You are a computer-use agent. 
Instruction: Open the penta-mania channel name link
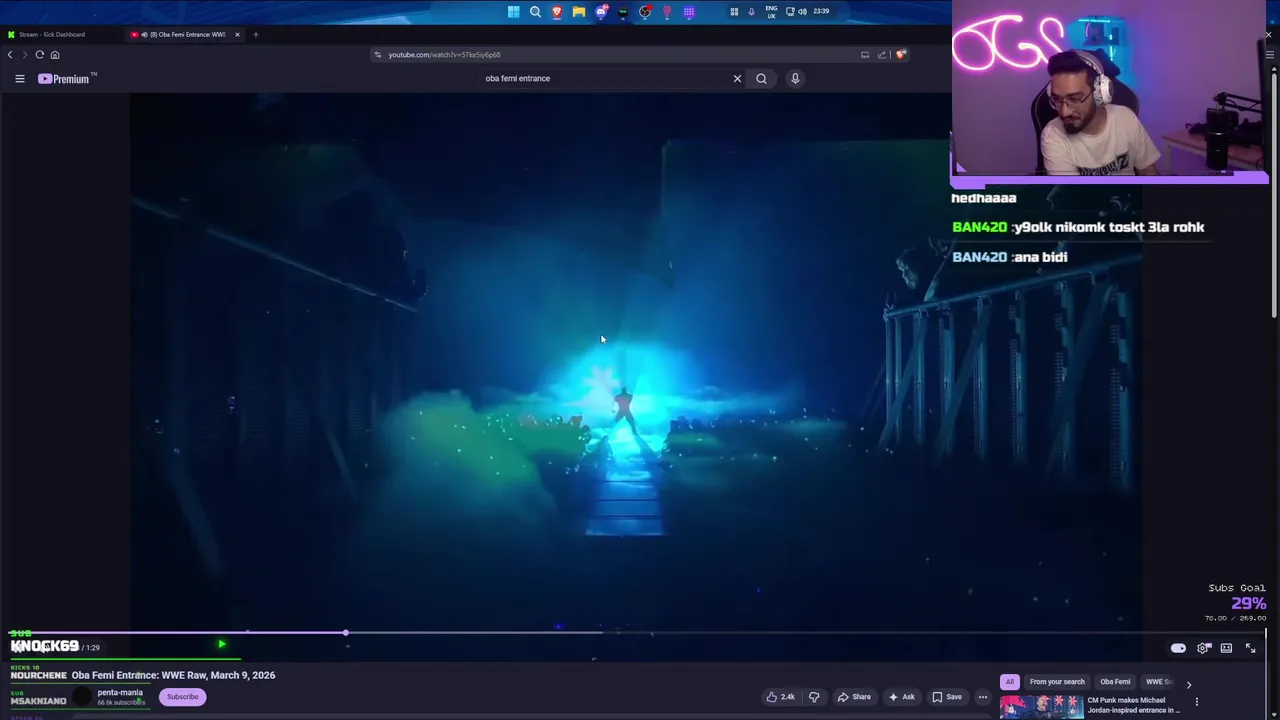120,692
